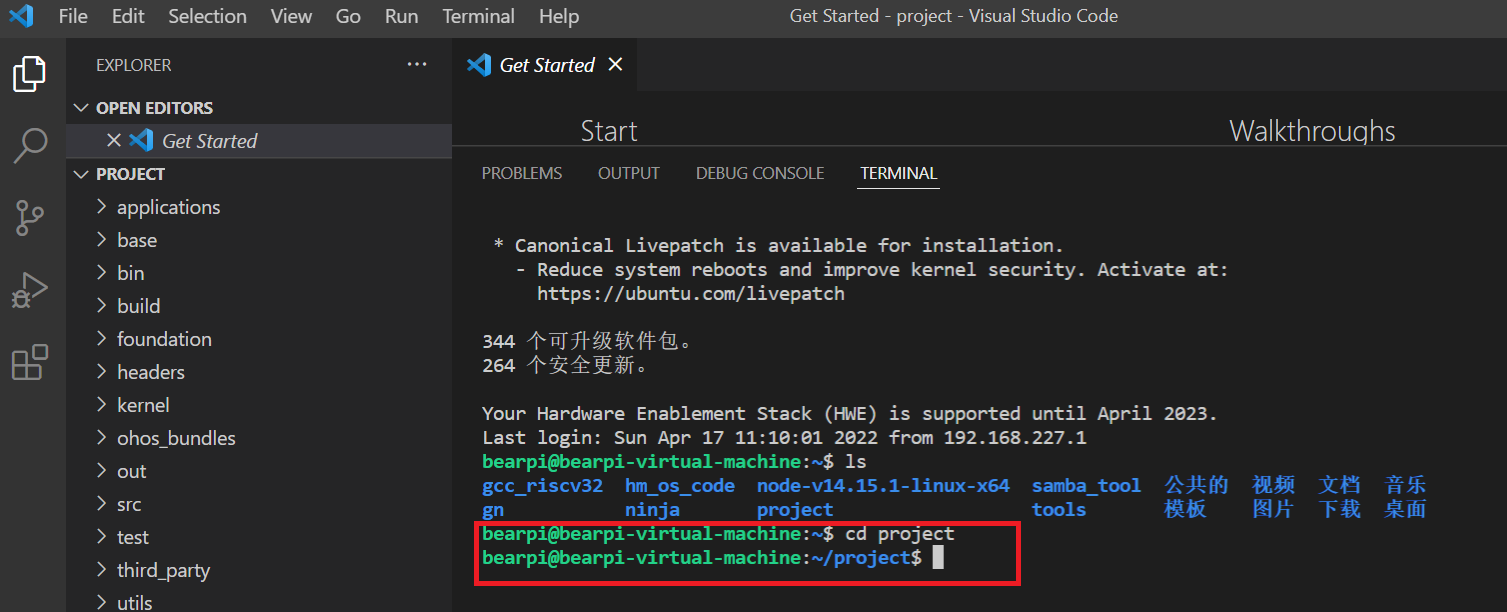Screen dimensions: 1507x612
Task: Close Get Started in Open Editors list
Action: point(114,141)
